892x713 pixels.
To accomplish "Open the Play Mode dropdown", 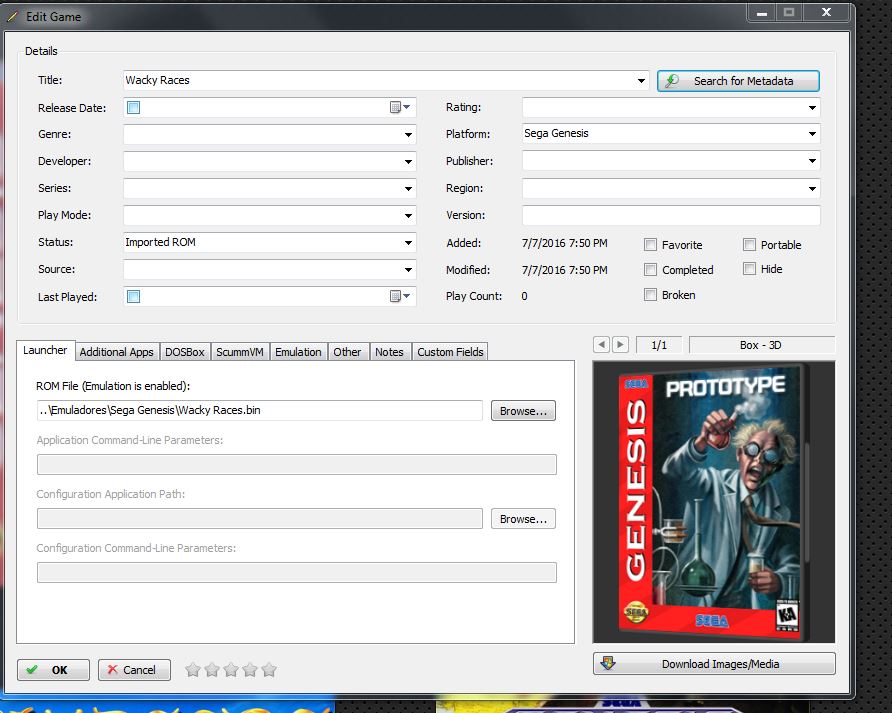I will click(408, 216).
